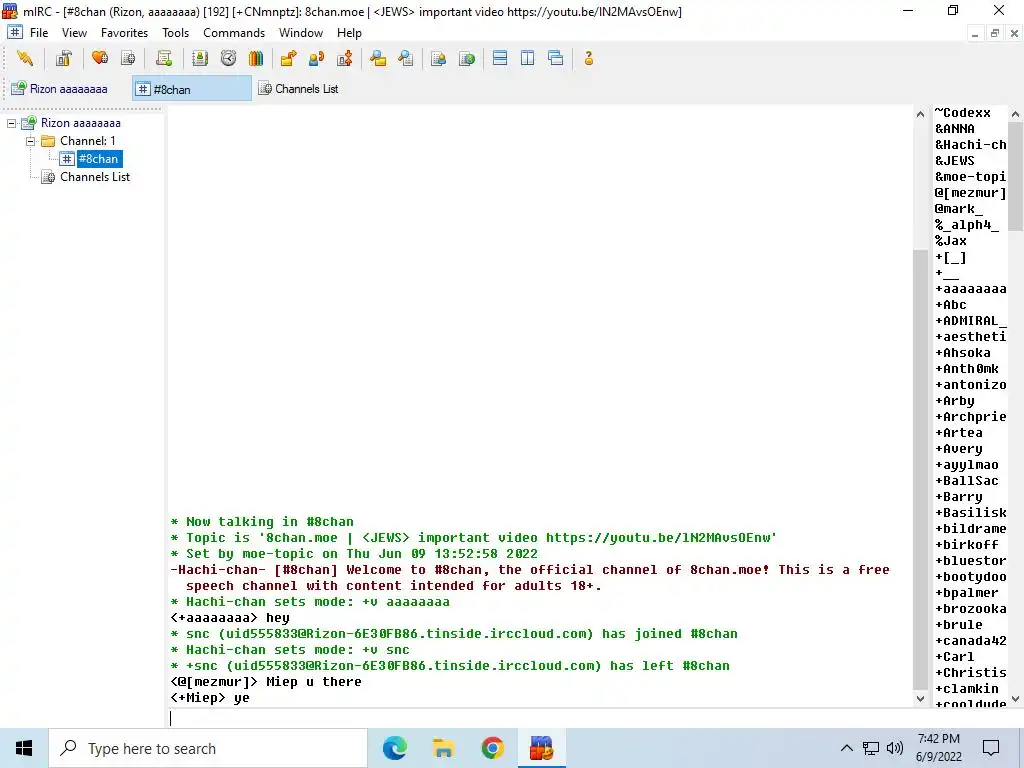Click the Send File folder-arrow icon
The width and height of the screenshot is (1024, 768).
[288, 59]
